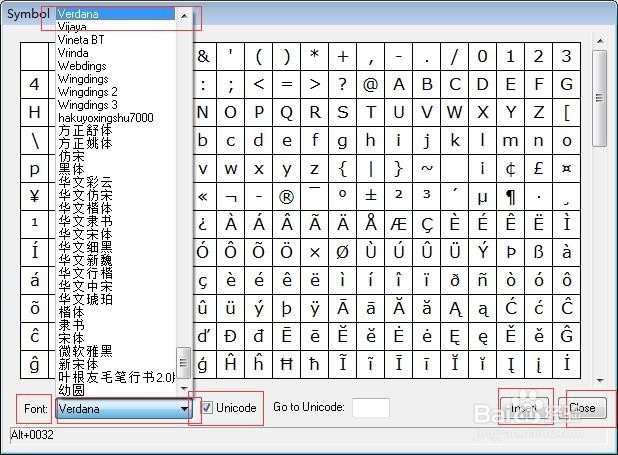Screen dimensions: 618x455
Task: Click the Insert button
Action: point(524,408)
